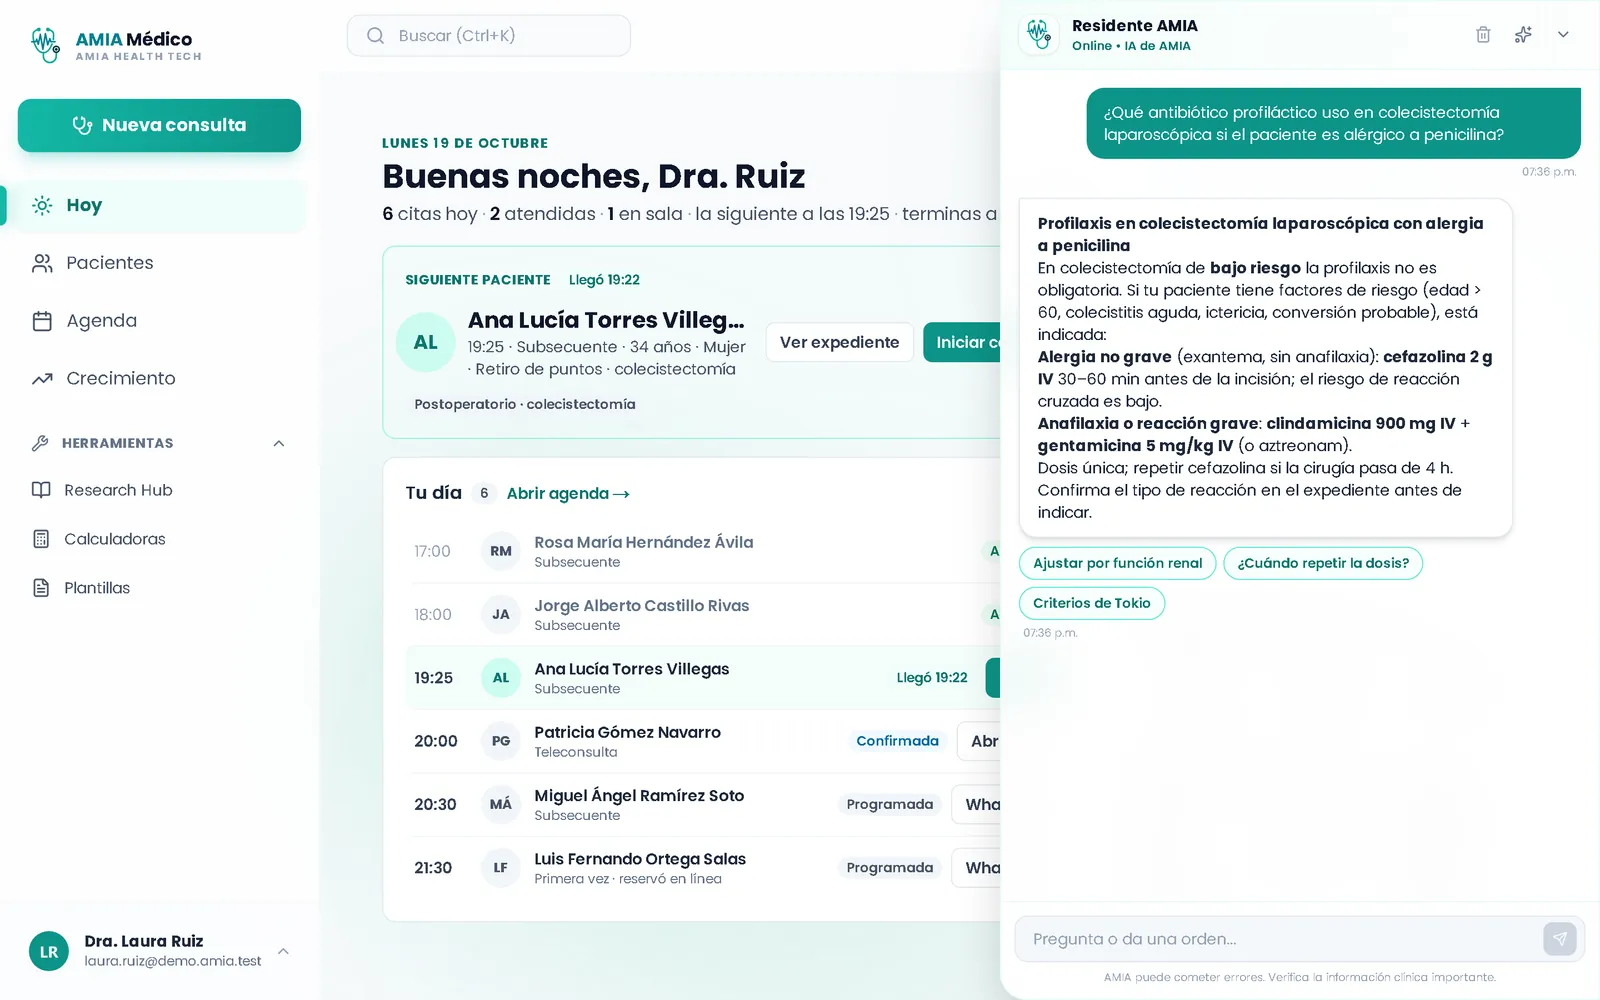Viewport: 1600px width, 1000px height.
Task: Expand the Dra. Laura Ruiz account menu
Action: (x=283, y=951)
